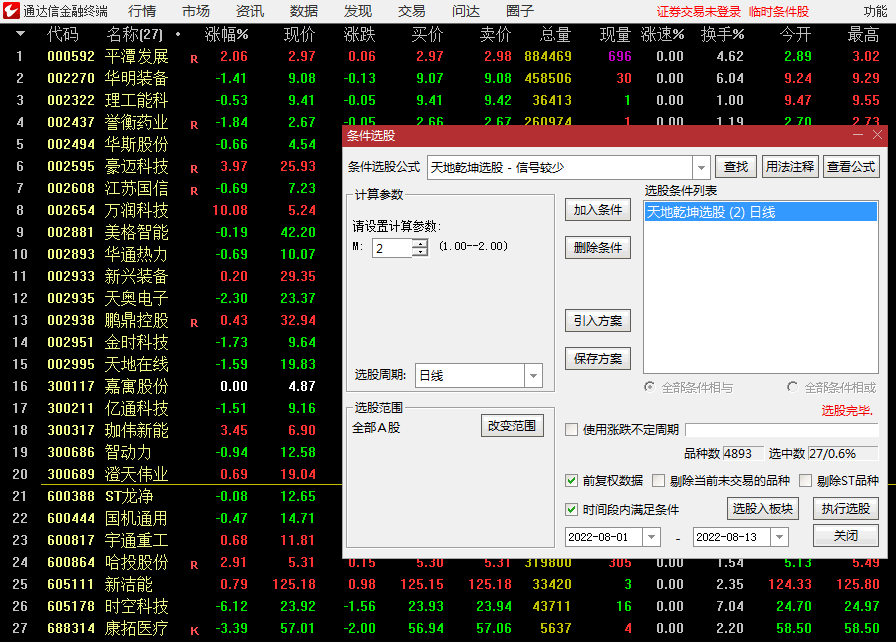The width and height of the screenshot is (896, 642).
Task: Check 使用涨跌不定周期 option
Action: [x=571, y=430]
